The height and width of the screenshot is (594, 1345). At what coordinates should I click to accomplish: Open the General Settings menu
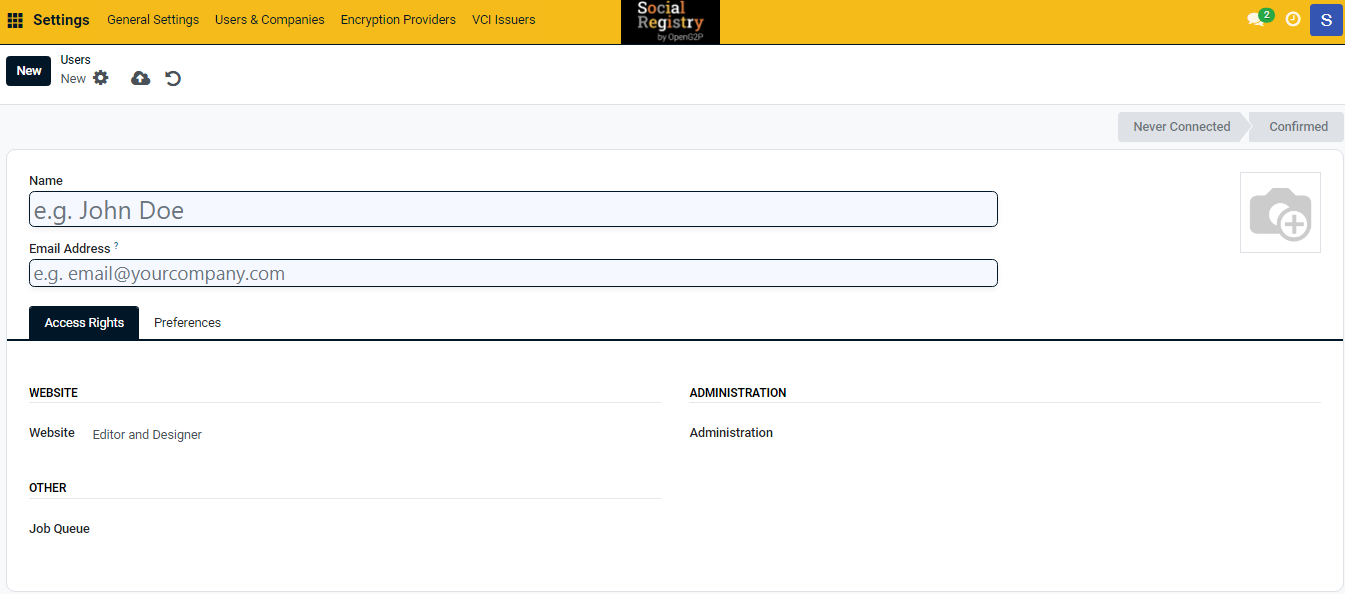pos(153,20)
